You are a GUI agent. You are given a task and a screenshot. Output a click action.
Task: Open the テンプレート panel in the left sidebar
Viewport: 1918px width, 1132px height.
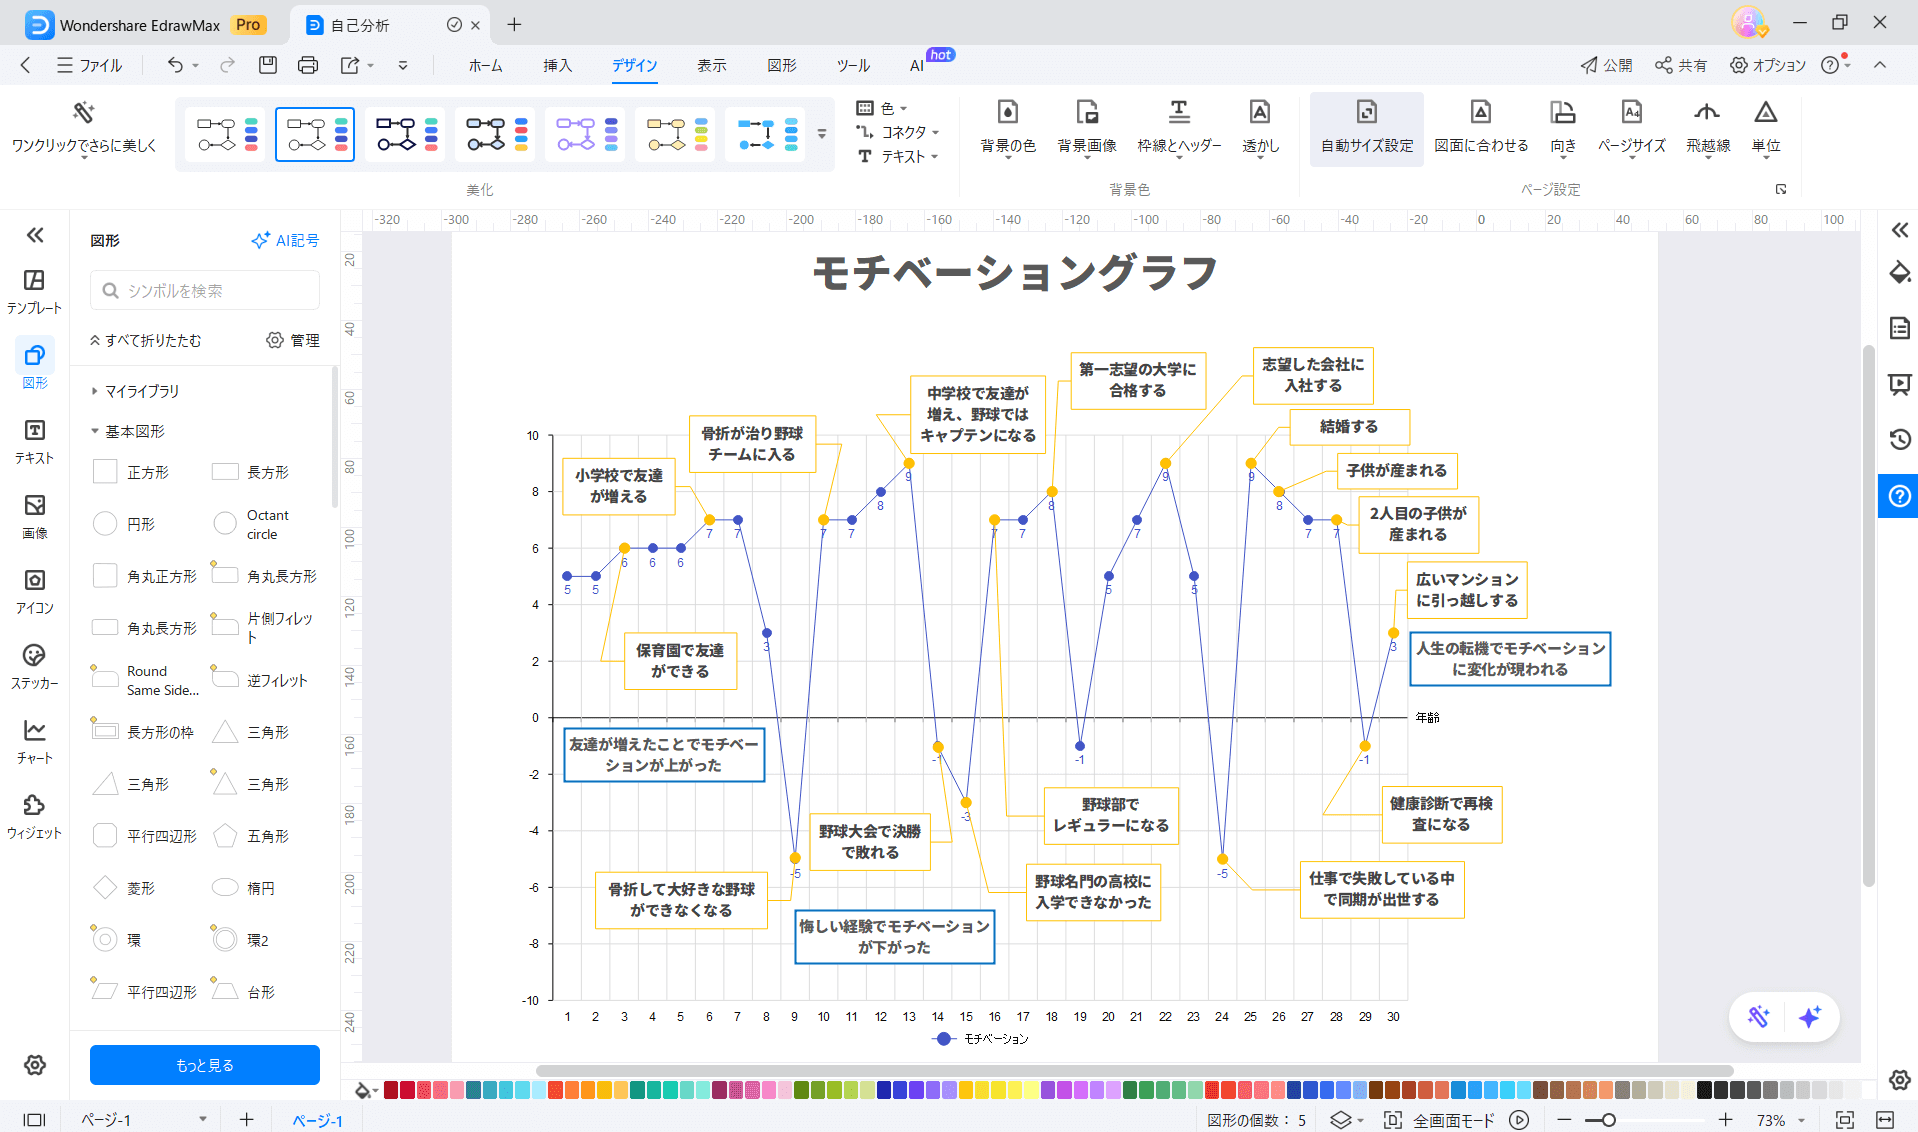(x=34, y=290)
